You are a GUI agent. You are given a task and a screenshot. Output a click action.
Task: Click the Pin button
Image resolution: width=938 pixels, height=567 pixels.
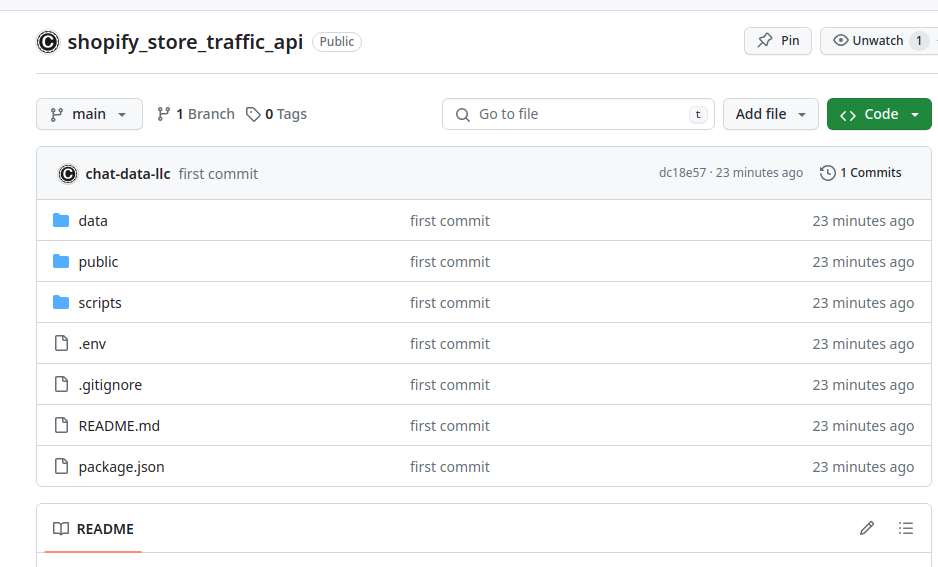tap(778, 41)
